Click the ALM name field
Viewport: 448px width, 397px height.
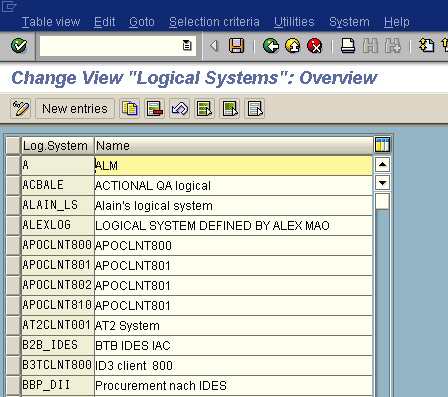click(233, 165)
